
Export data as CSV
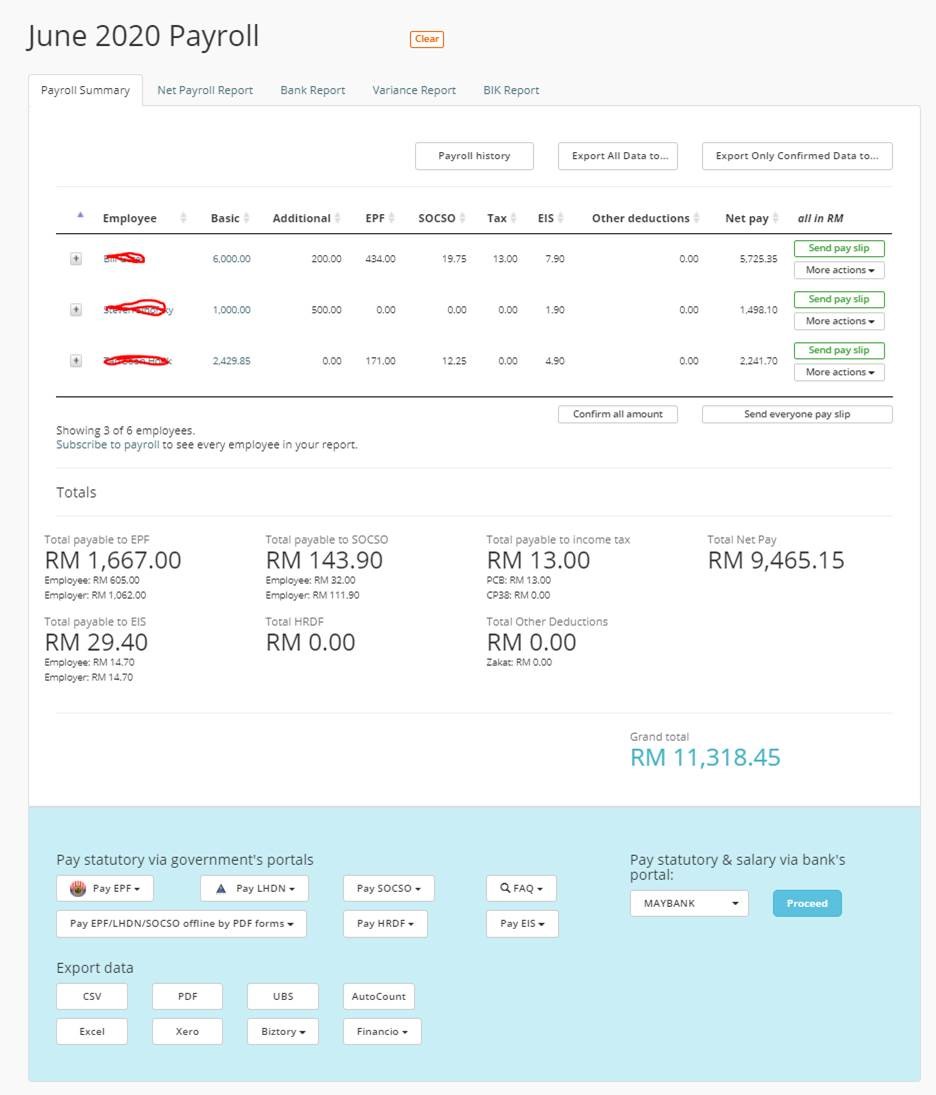pos(92,996)
